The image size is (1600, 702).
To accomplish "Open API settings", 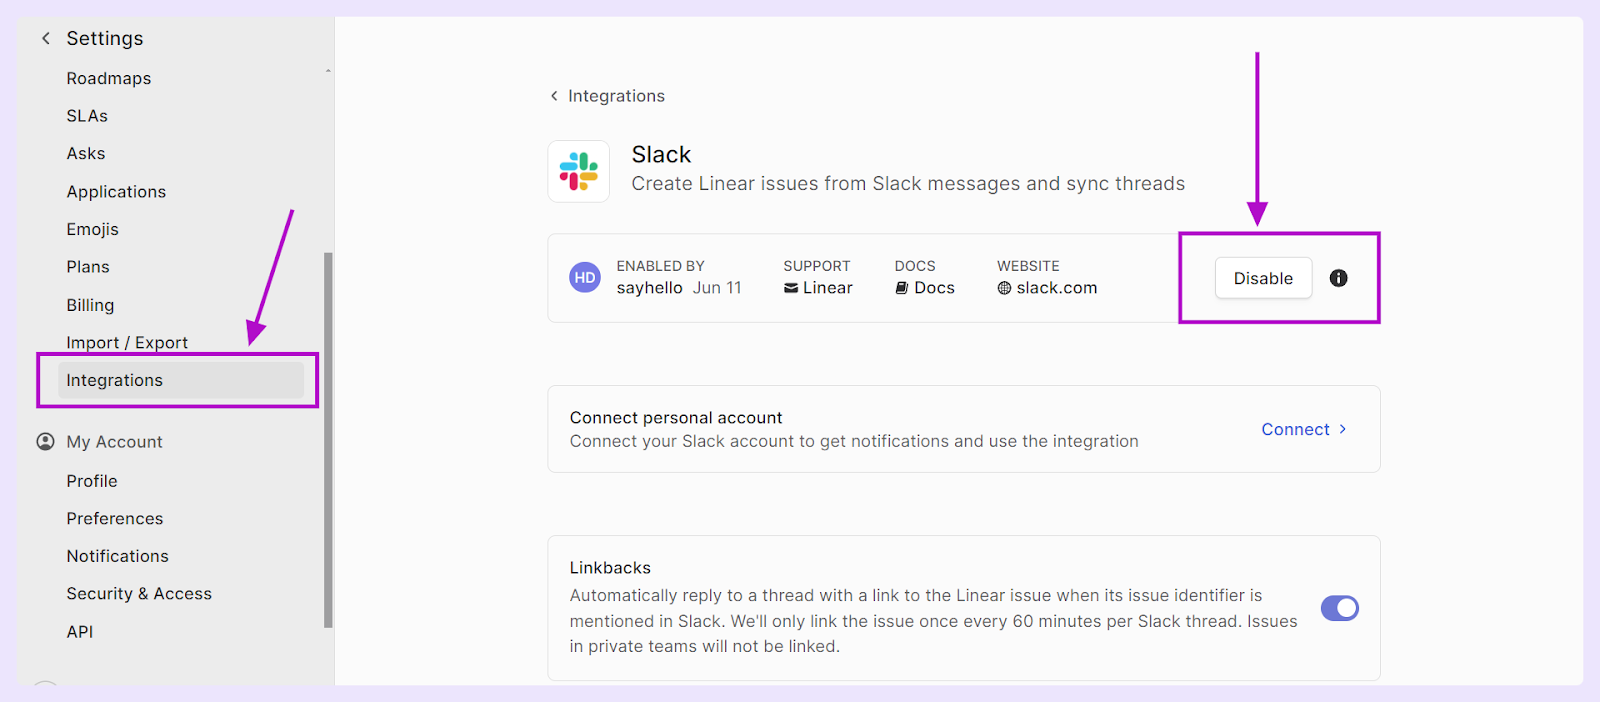I will 80,632.
